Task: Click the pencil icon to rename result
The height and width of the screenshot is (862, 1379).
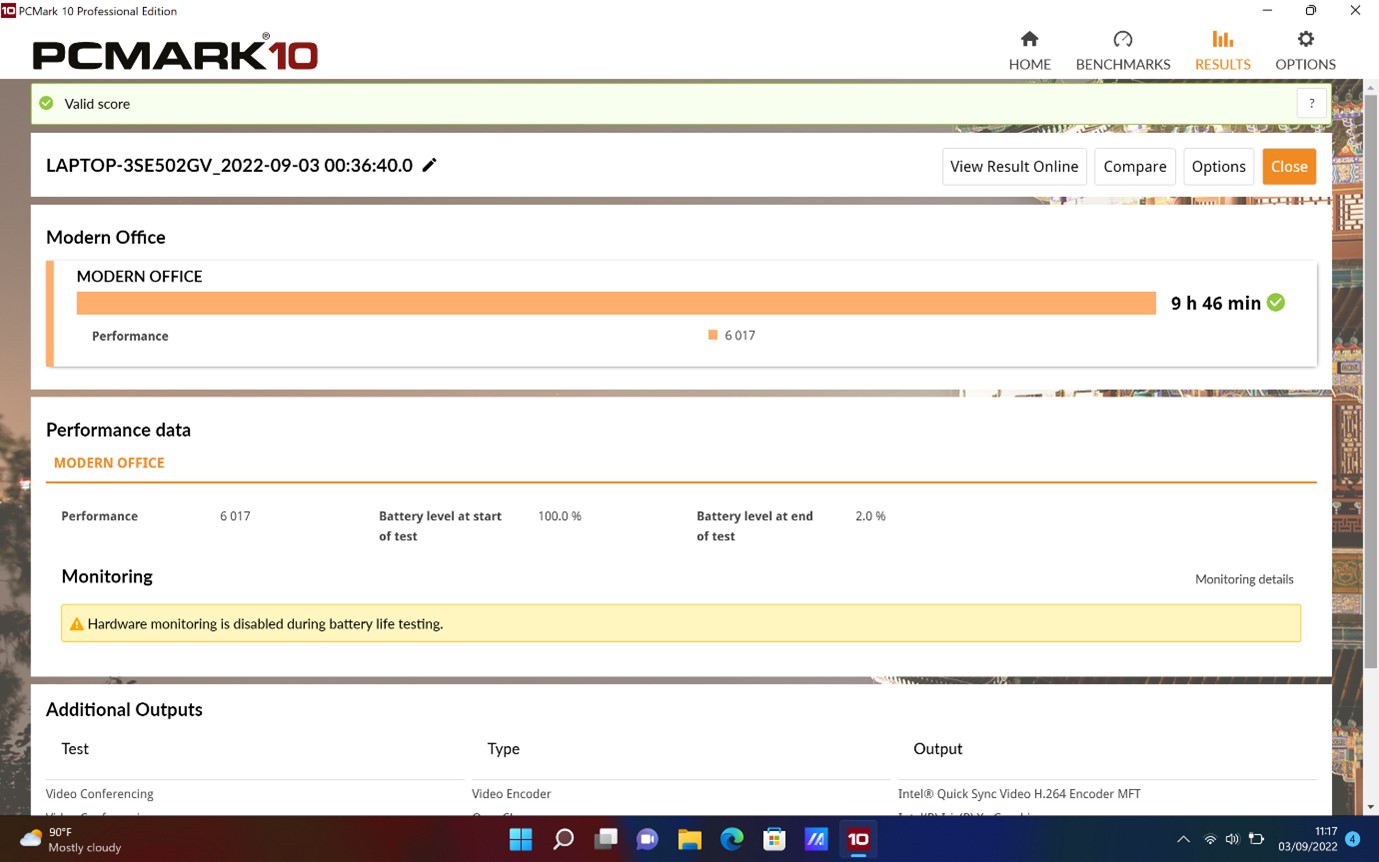Action: [x=429, y=165]
